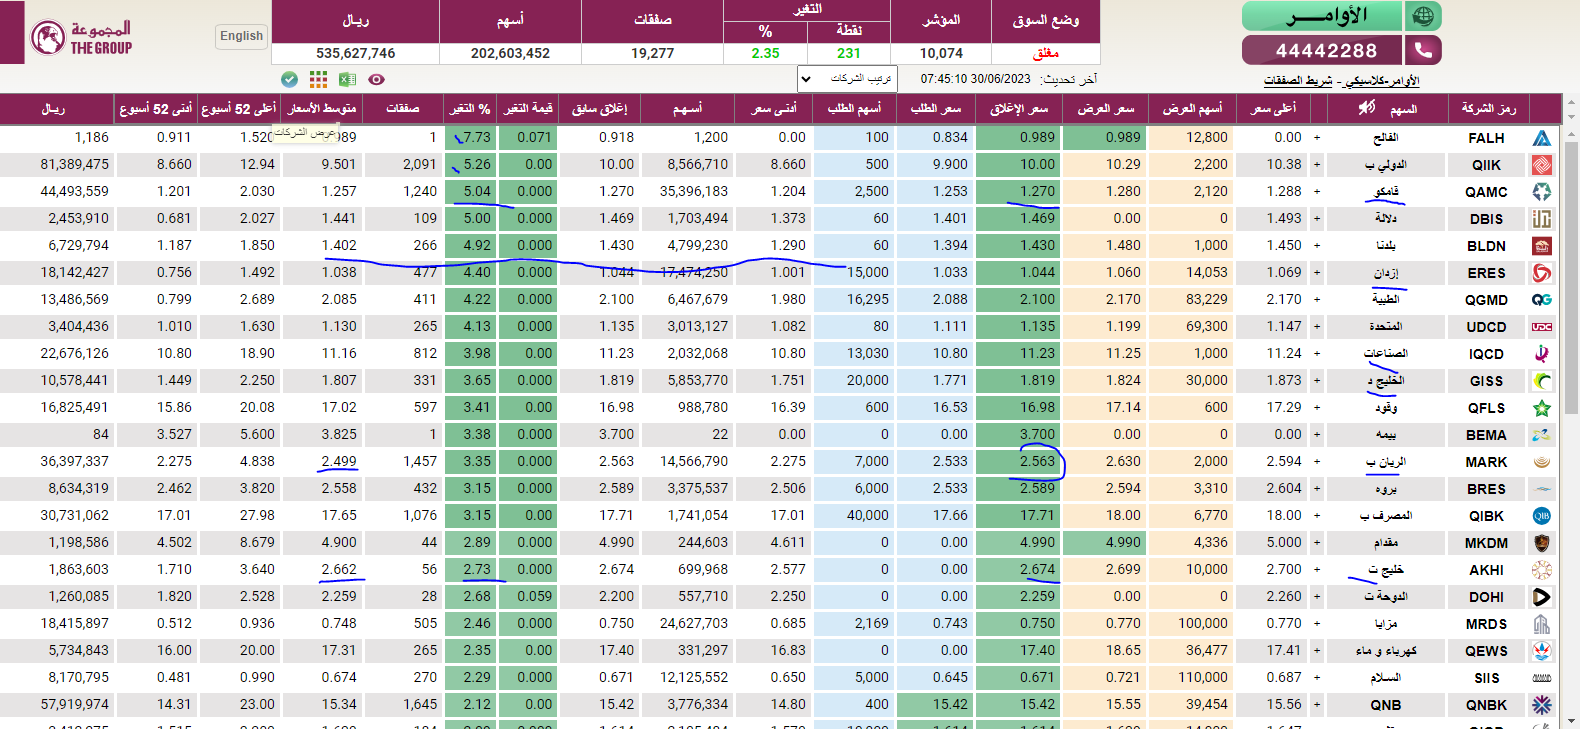Toggle the eye visibility icon in the toolbar
Screen dimensions: 1580x729
[x=376, y=79]
